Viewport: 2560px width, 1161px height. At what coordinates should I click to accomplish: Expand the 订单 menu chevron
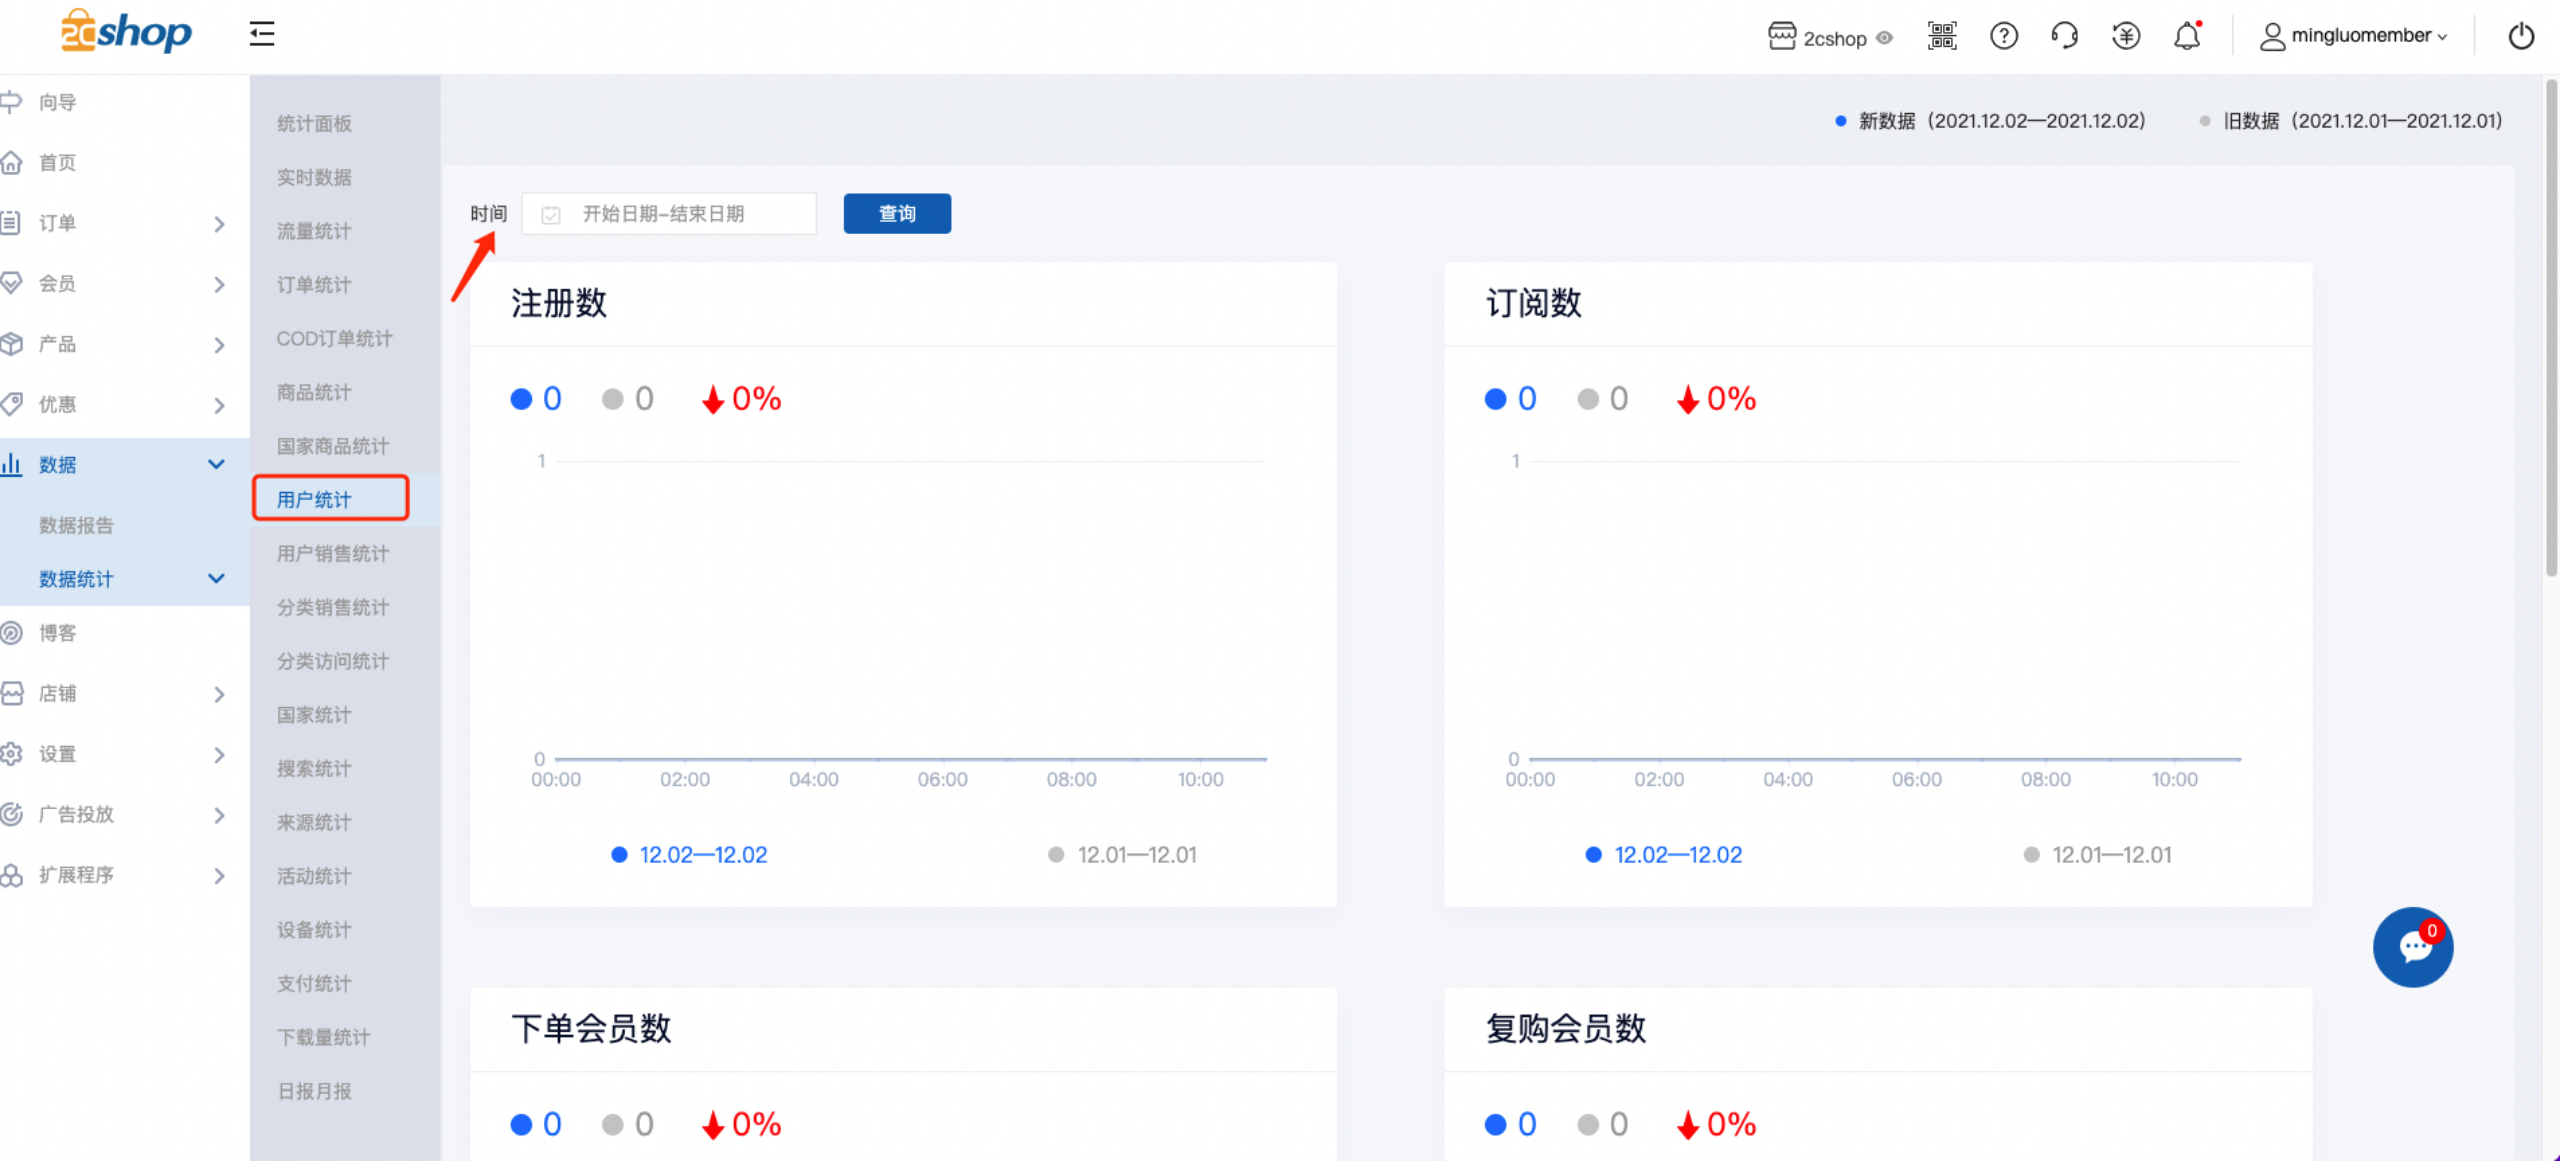pyautogui.click(x=219, y=223)
